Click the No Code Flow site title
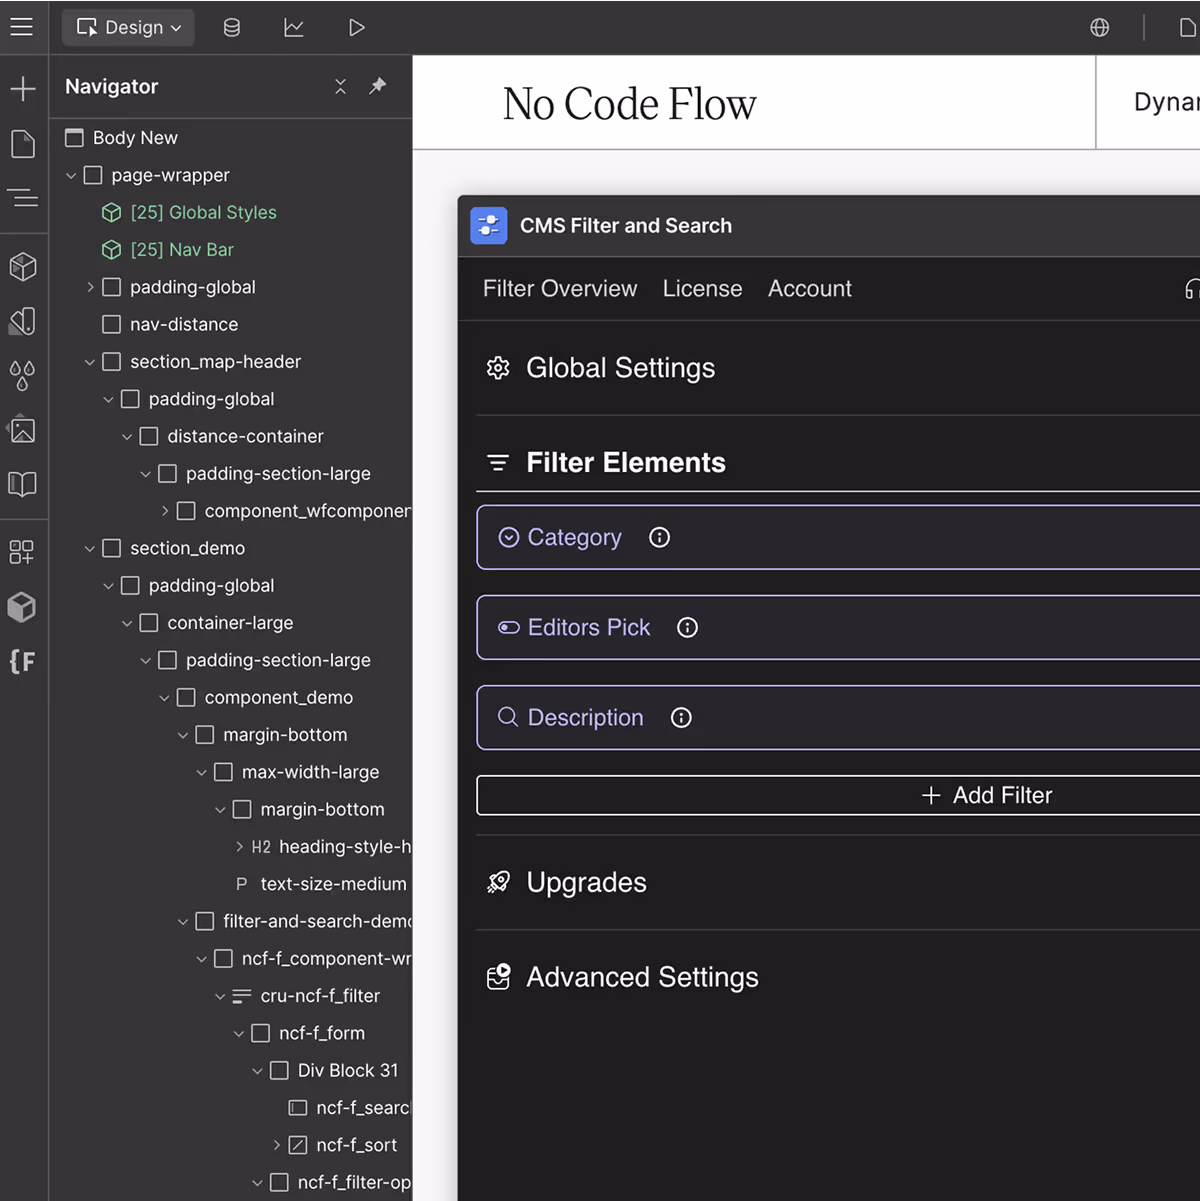 click(x=630, y=104)
